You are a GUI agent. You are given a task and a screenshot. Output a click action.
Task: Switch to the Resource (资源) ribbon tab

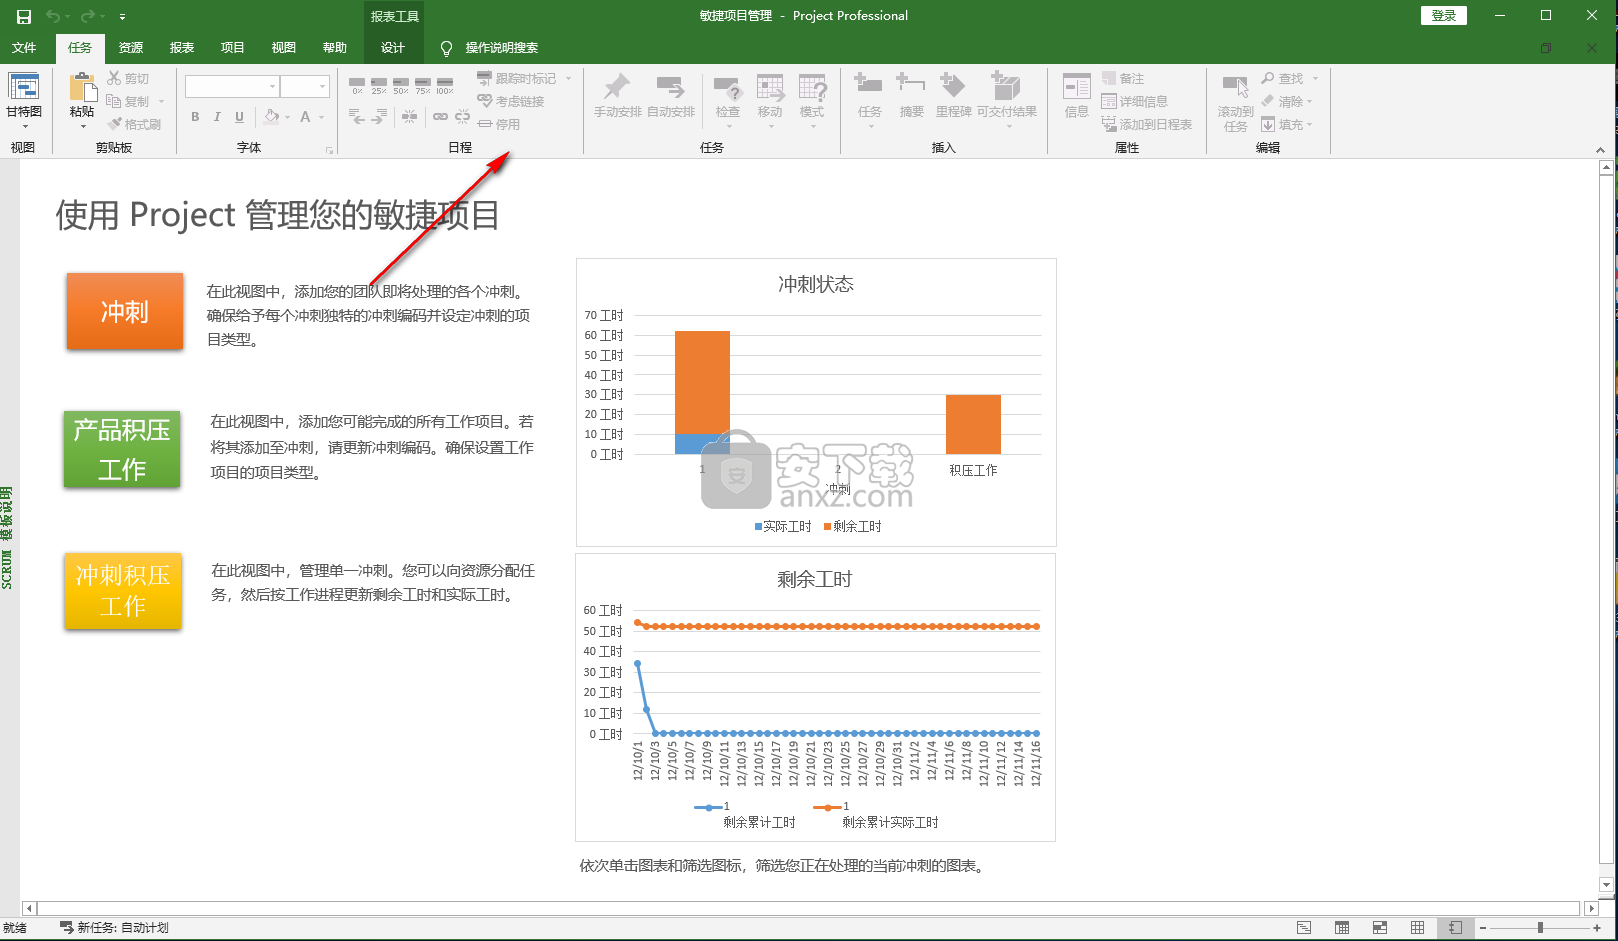coord(131,48)
